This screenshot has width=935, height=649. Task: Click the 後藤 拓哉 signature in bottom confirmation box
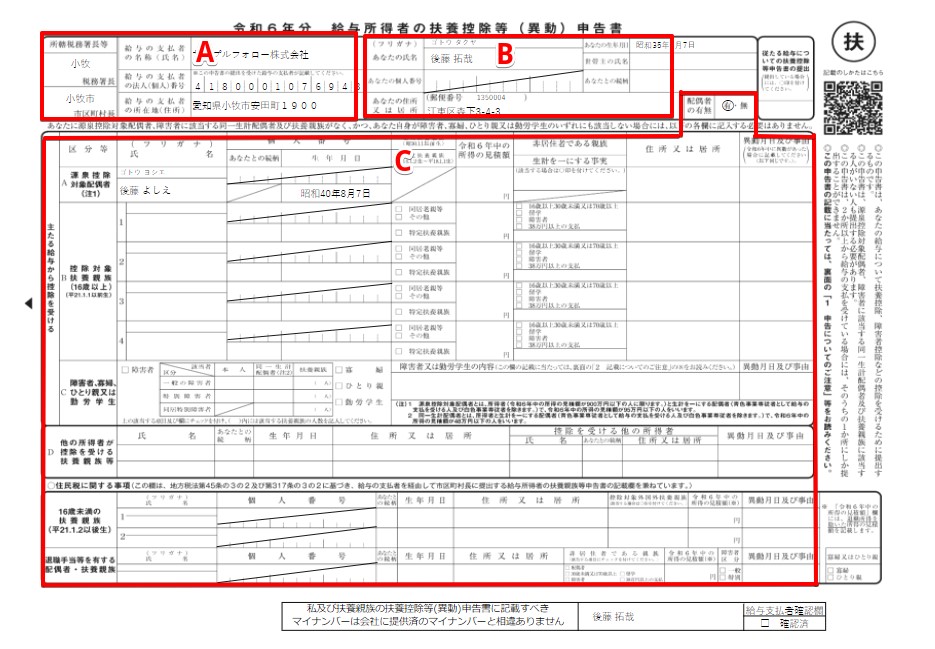click(613, 617)
